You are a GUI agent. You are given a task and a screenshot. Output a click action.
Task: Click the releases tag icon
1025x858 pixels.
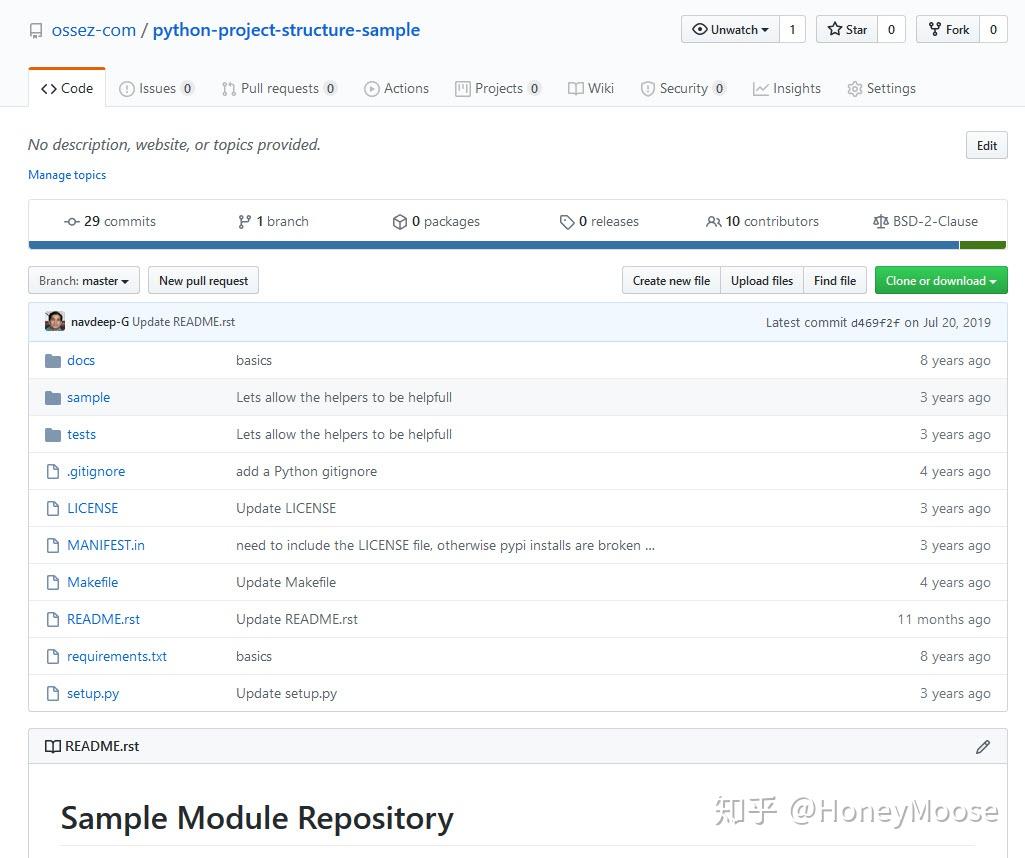click(567, 222)
